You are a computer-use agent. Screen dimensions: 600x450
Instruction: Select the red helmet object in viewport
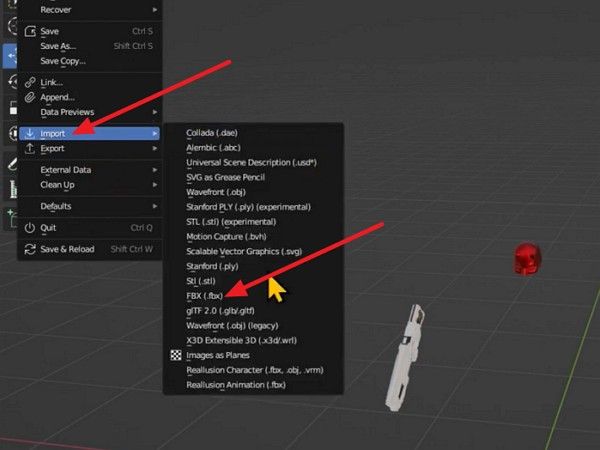pos(527,259)
